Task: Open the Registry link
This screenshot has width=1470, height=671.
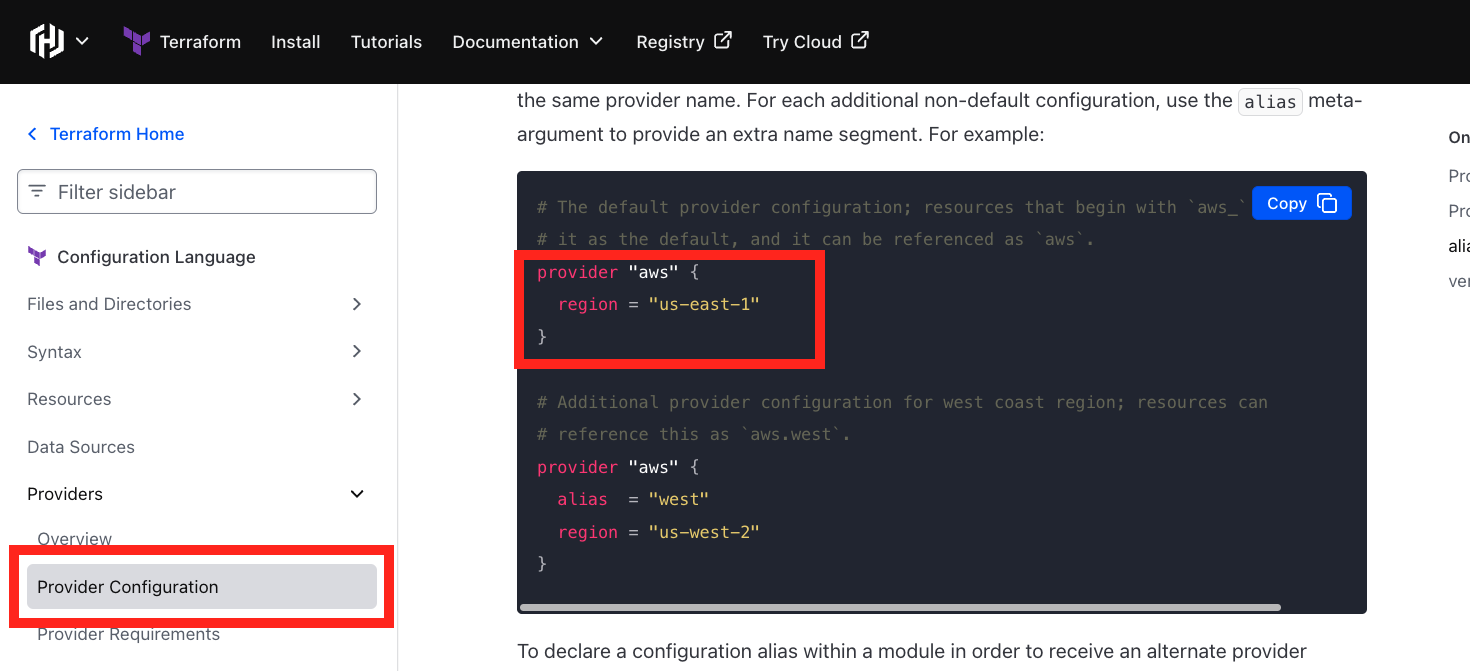Action: pos(684,42)
